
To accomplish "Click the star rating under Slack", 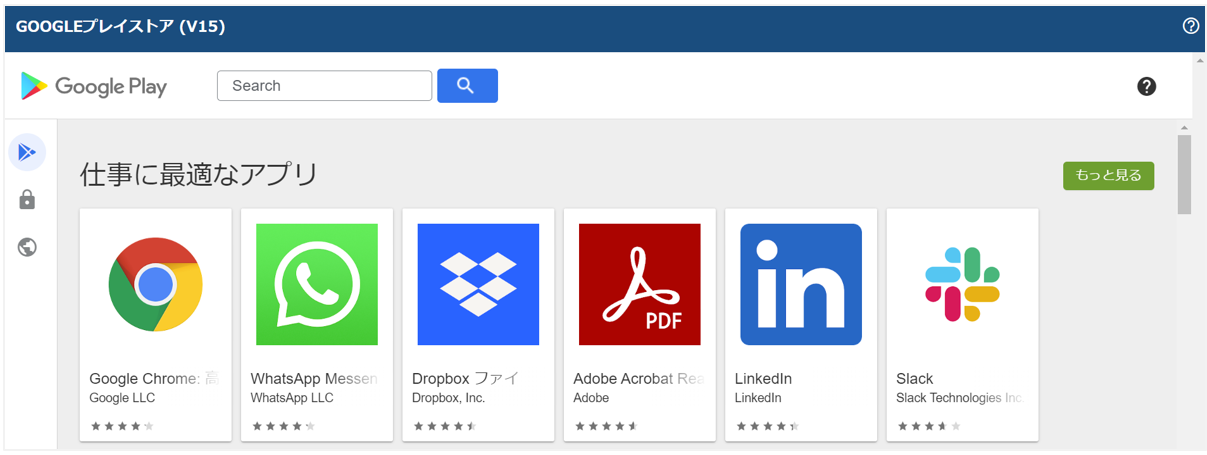I will point(928,426).
